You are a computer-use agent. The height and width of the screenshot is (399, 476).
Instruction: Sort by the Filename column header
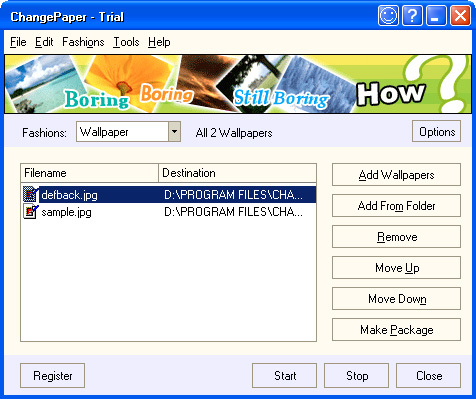click(90, 173)
